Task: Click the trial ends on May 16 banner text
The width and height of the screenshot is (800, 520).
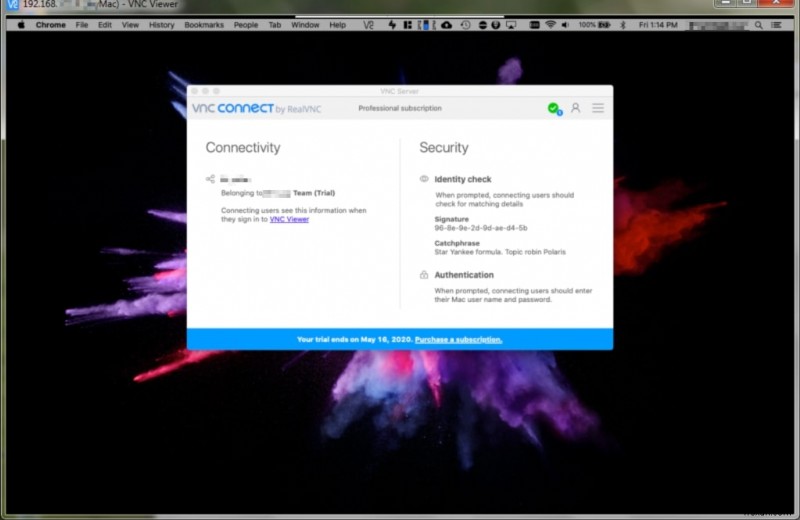Action: point(355,339)
